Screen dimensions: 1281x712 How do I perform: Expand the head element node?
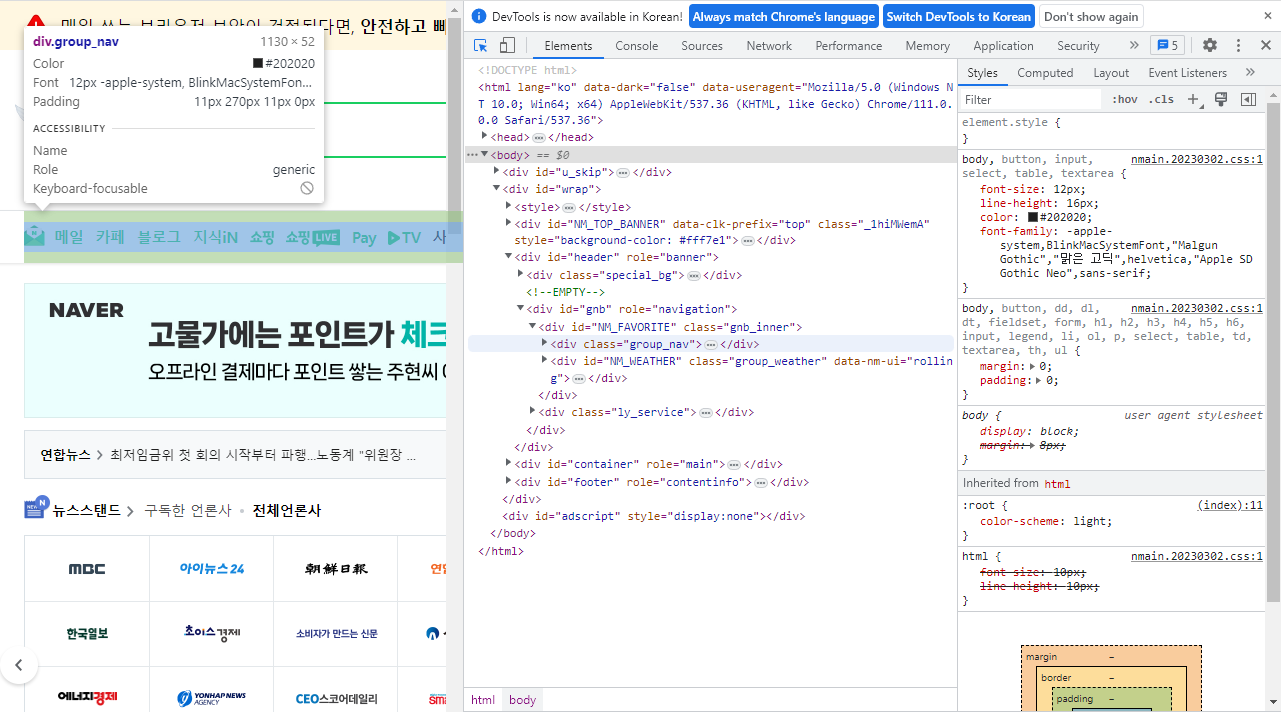485,137
